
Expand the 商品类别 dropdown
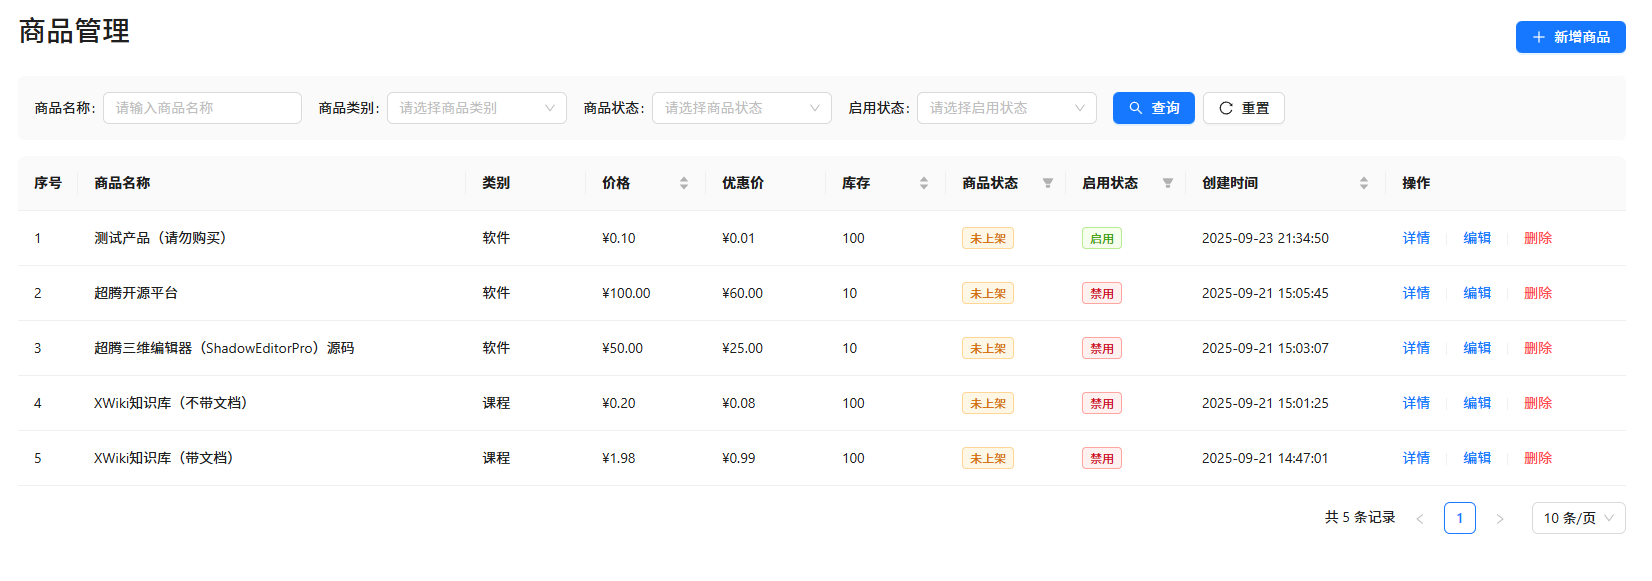coord(476,108)
